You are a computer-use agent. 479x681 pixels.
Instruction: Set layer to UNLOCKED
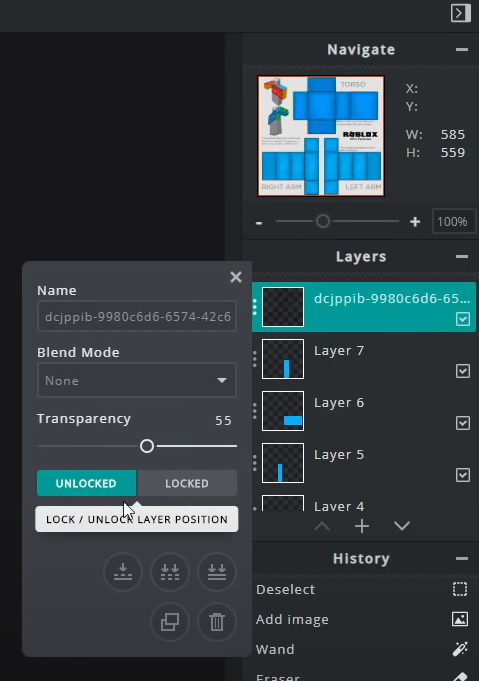click(86, 483)
